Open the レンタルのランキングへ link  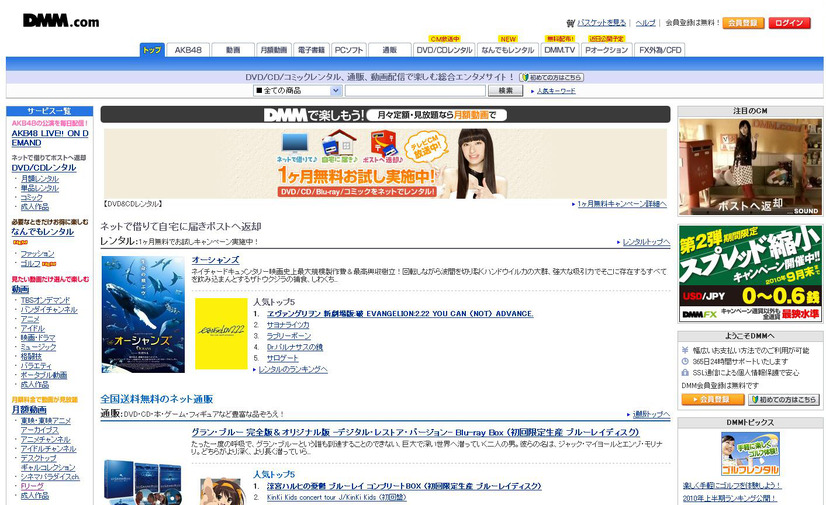coord(293,370)
